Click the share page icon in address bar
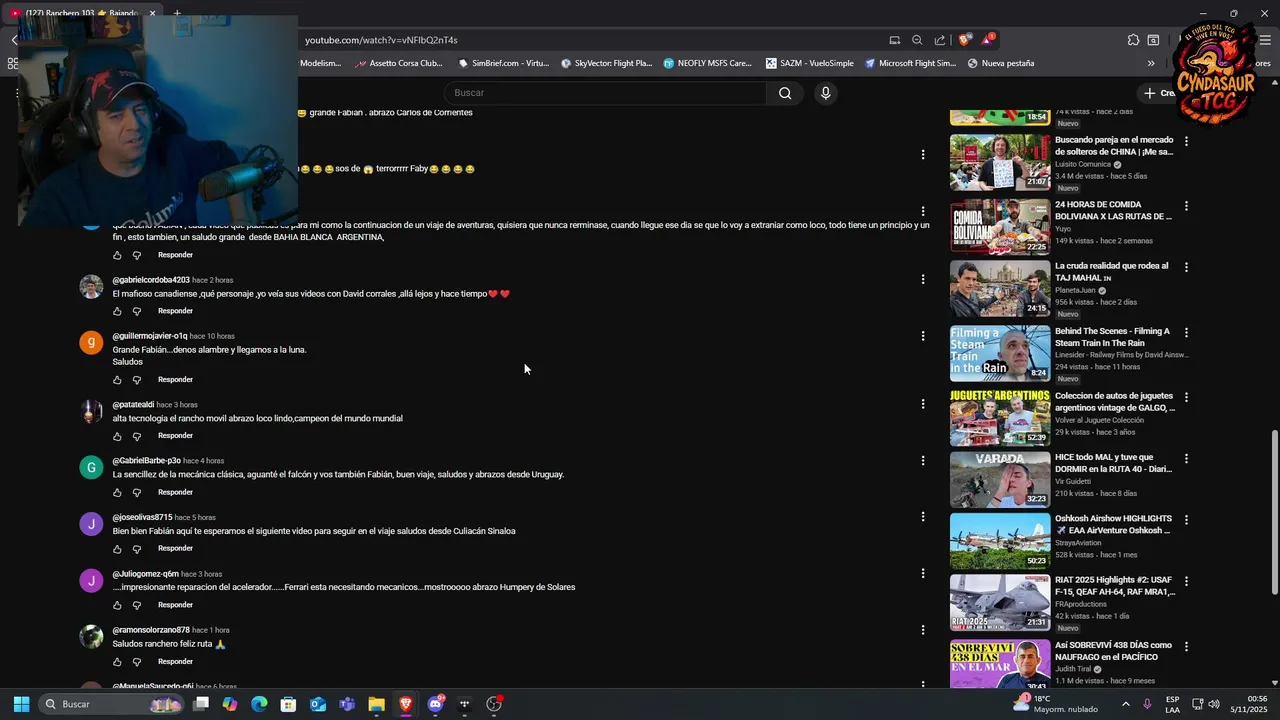 [940, 40]
